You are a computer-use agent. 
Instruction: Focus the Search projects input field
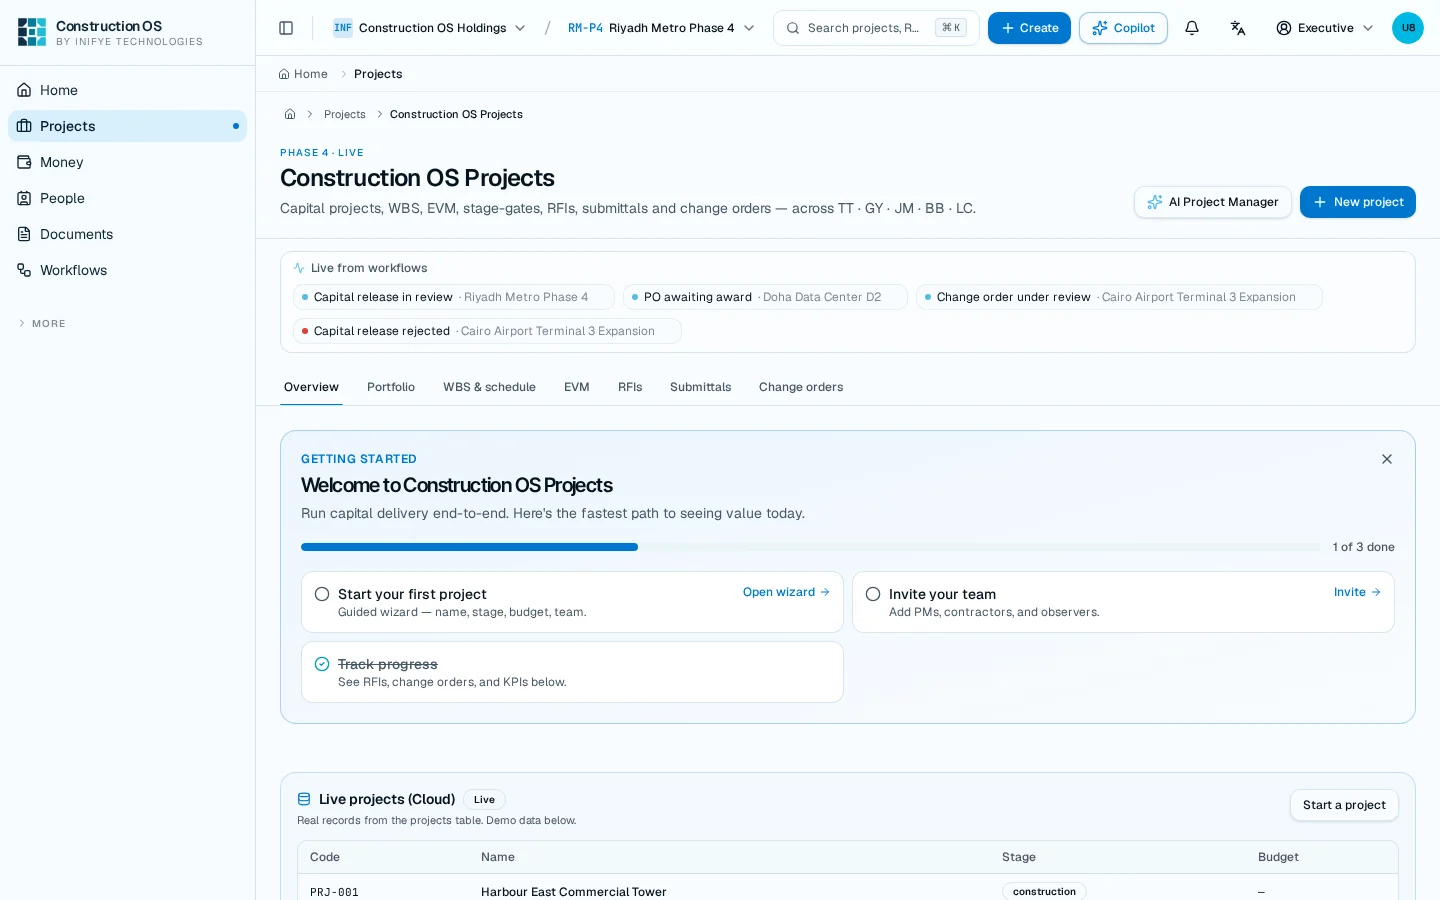tap(876, 28)
